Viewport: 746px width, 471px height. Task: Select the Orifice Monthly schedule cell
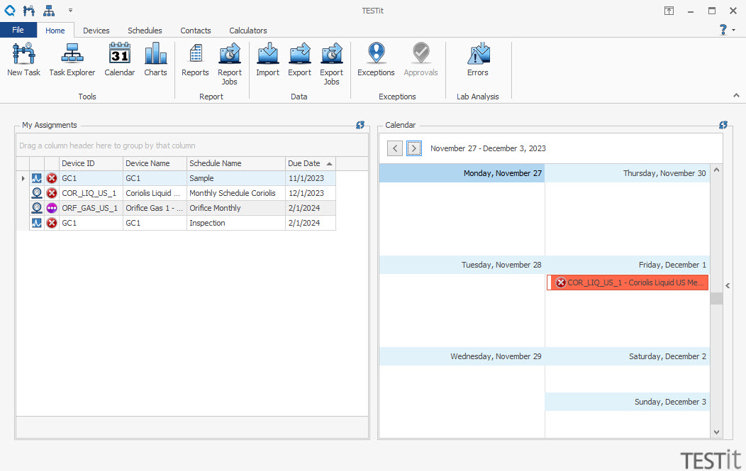point(236,208)
